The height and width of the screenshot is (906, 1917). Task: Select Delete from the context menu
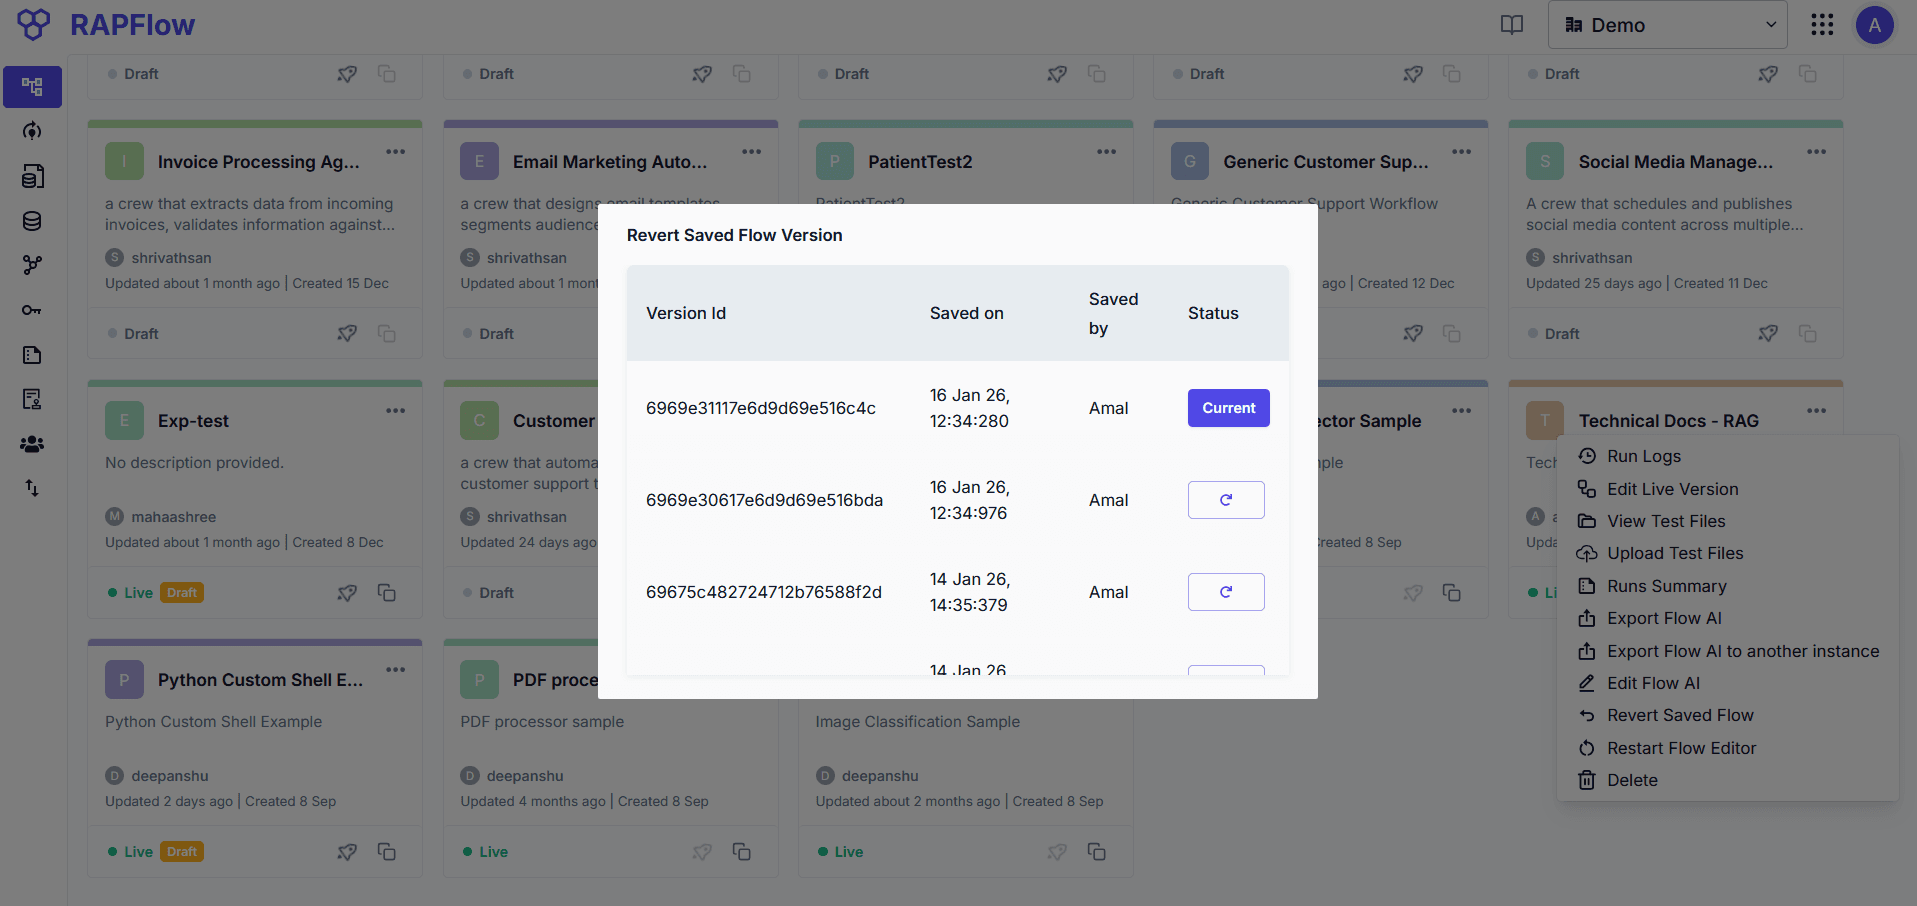tap(1632, 780)
